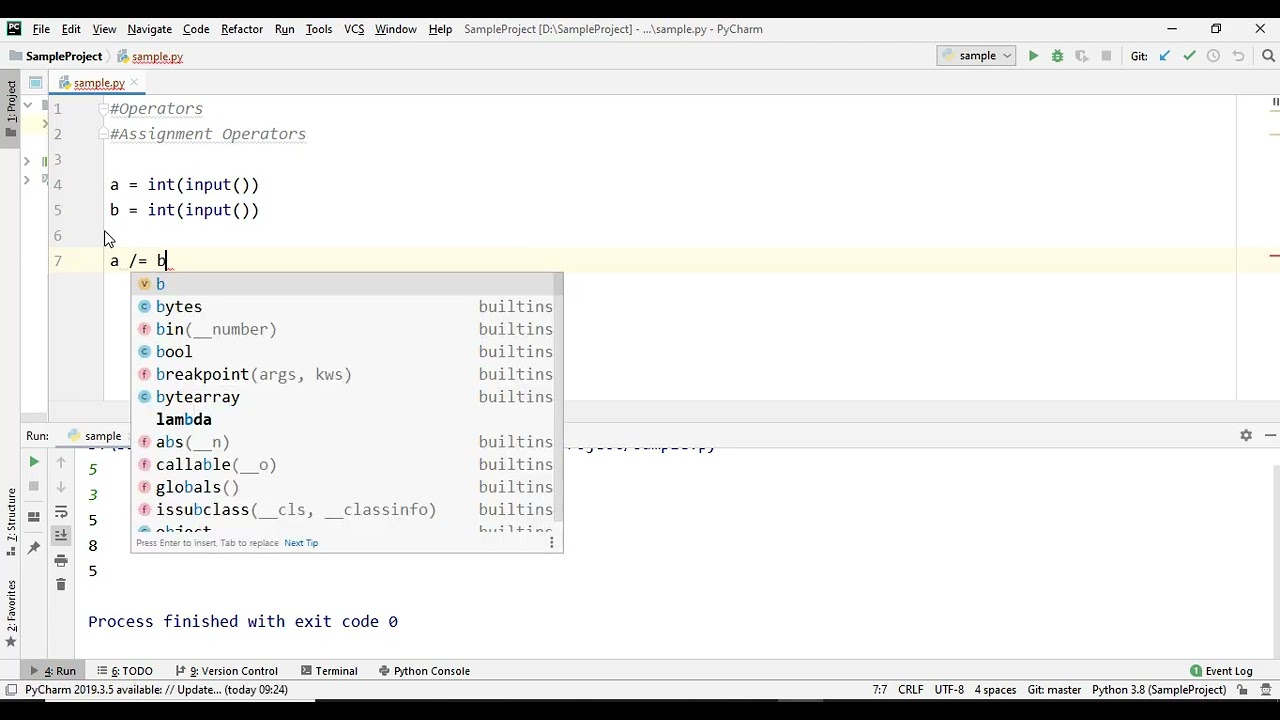Collapse the comment fold on line 1
This screenshot has width=1280, height=720.
click(x=103, y=108)
